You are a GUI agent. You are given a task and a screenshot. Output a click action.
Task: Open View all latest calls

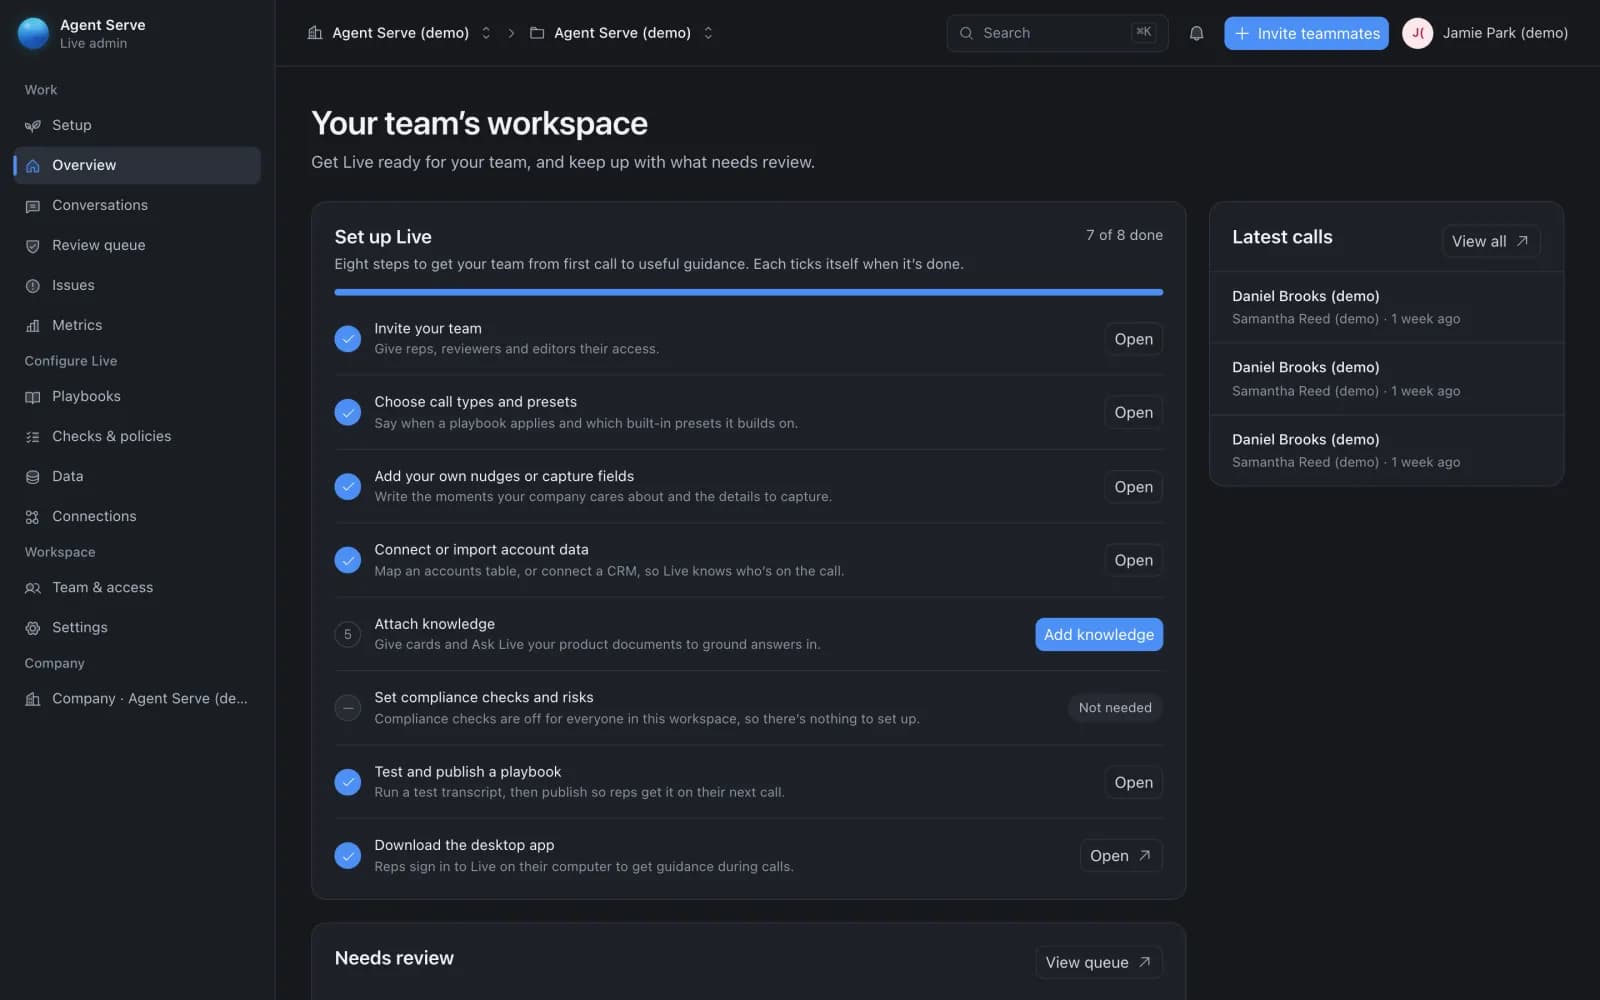(x=1490, y=241)
